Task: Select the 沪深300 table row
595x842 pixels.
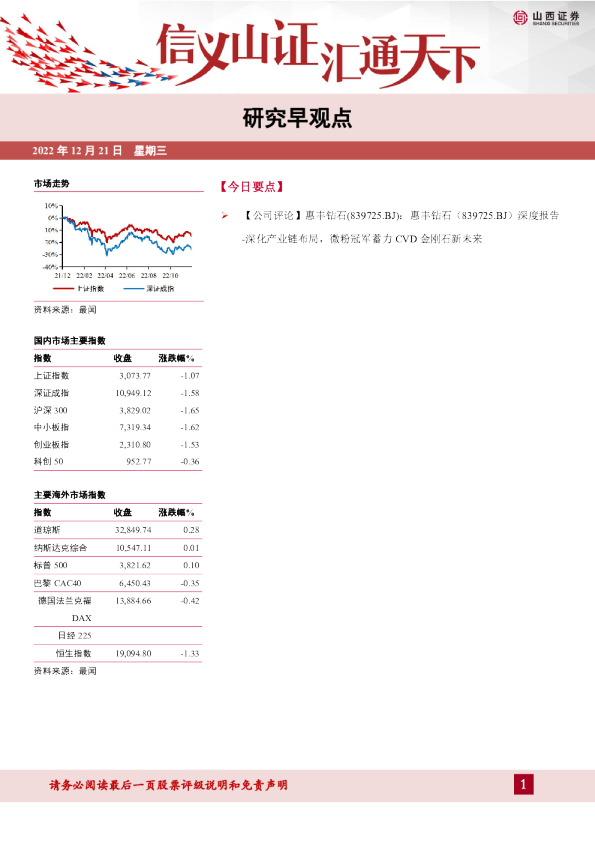Action: pyautogui.click(x=118, y=410)
